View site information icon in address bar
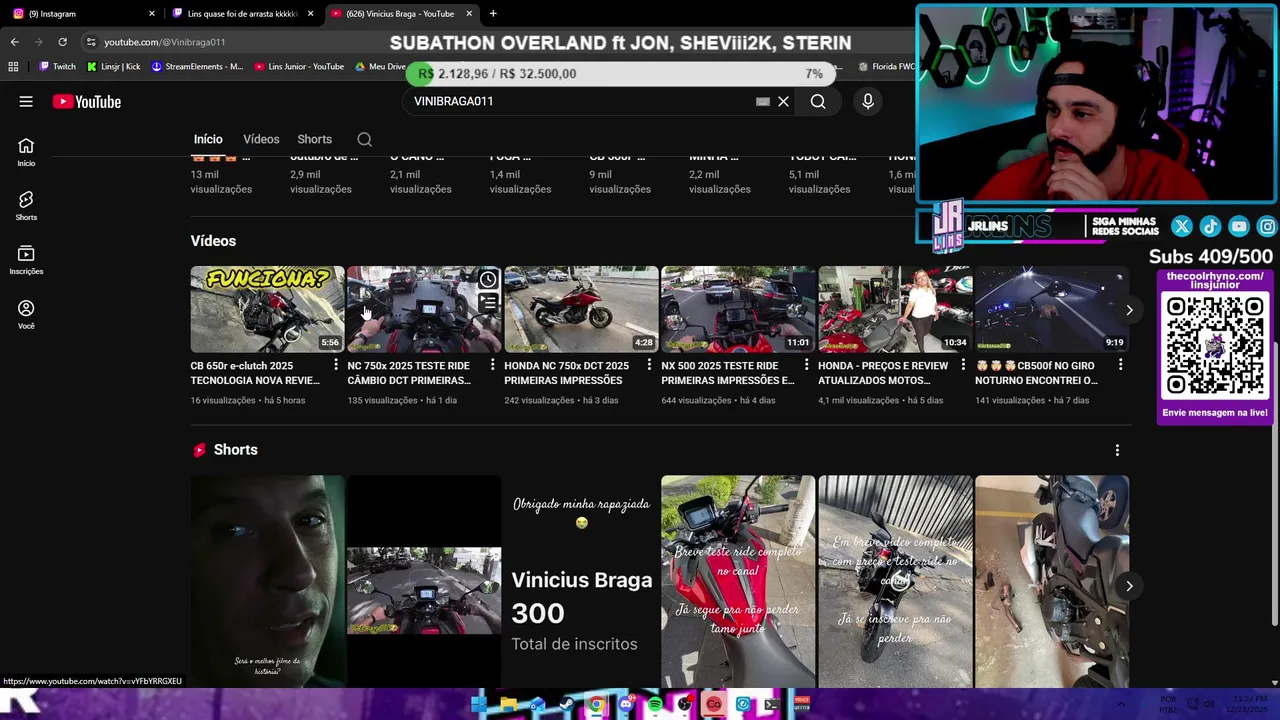Image resolution: width=1280 pixels, height=720 pixels. click(91, 42)
